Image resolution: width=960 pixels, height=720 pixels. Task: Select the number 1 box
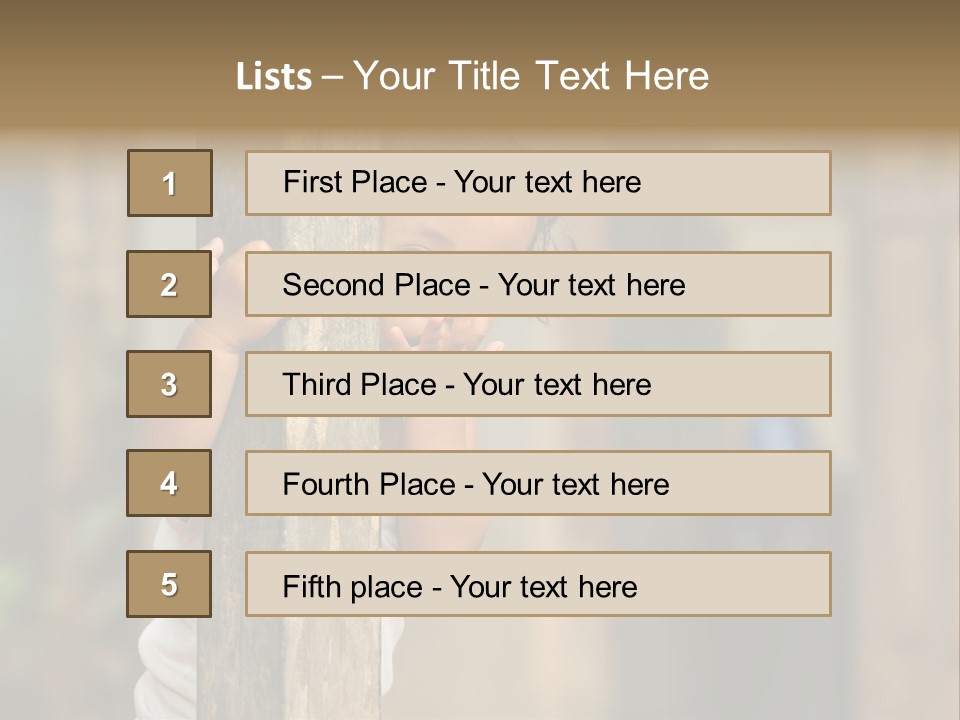pyautogui.click(x=170, y=183)
